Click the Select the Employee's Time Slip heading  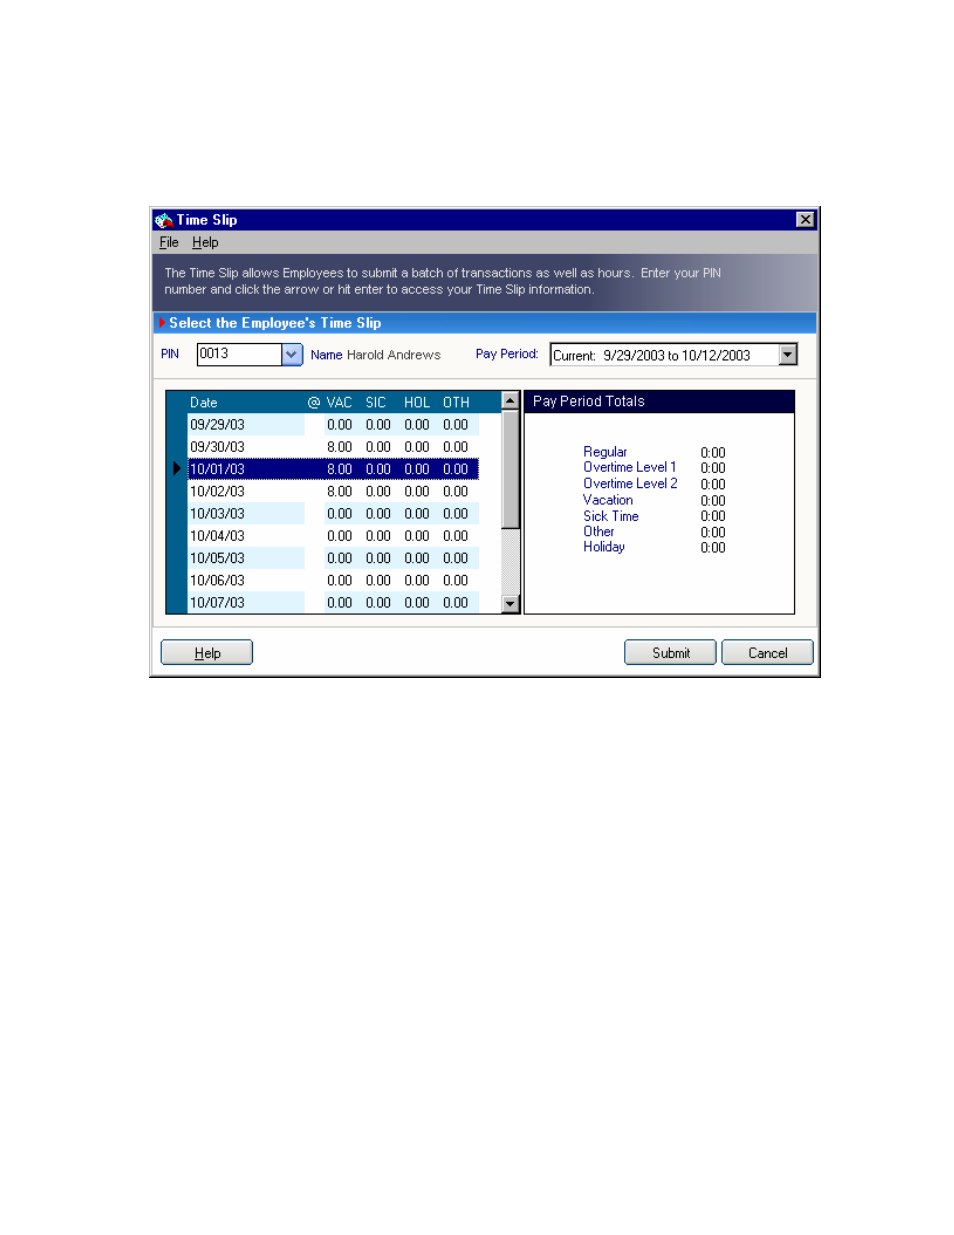(275, 323)
